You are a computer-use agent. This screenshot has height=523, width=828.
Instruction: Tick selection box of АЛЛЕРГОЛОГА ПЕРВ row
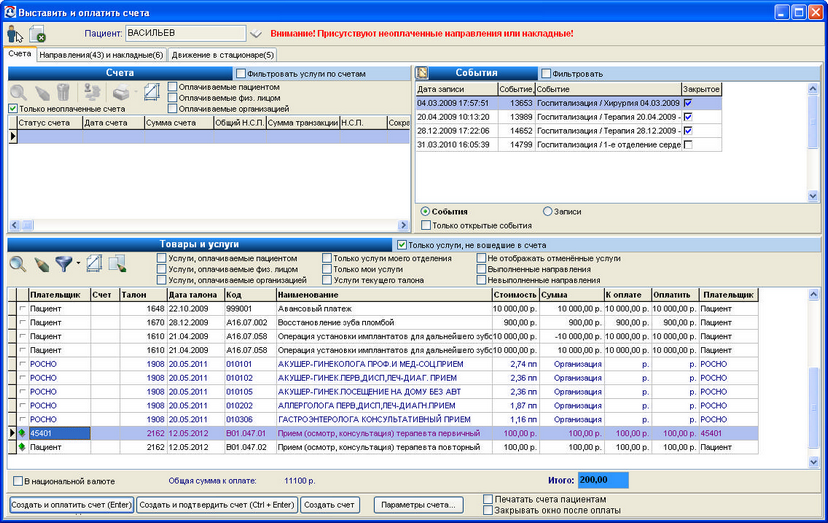click(22, 406)
